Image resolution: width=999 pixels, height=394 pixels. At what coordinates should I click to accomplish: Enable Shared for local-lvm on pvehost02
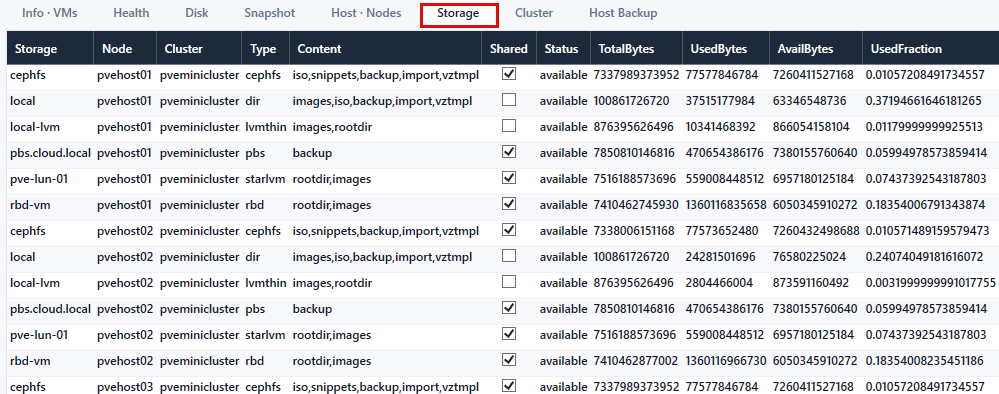tap(508, 282)
